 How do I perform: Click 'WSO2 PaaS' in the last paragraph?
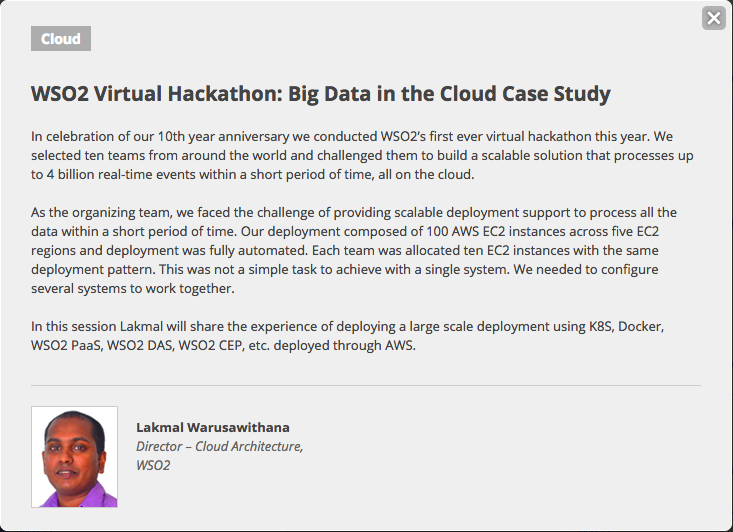pos(68,345)
